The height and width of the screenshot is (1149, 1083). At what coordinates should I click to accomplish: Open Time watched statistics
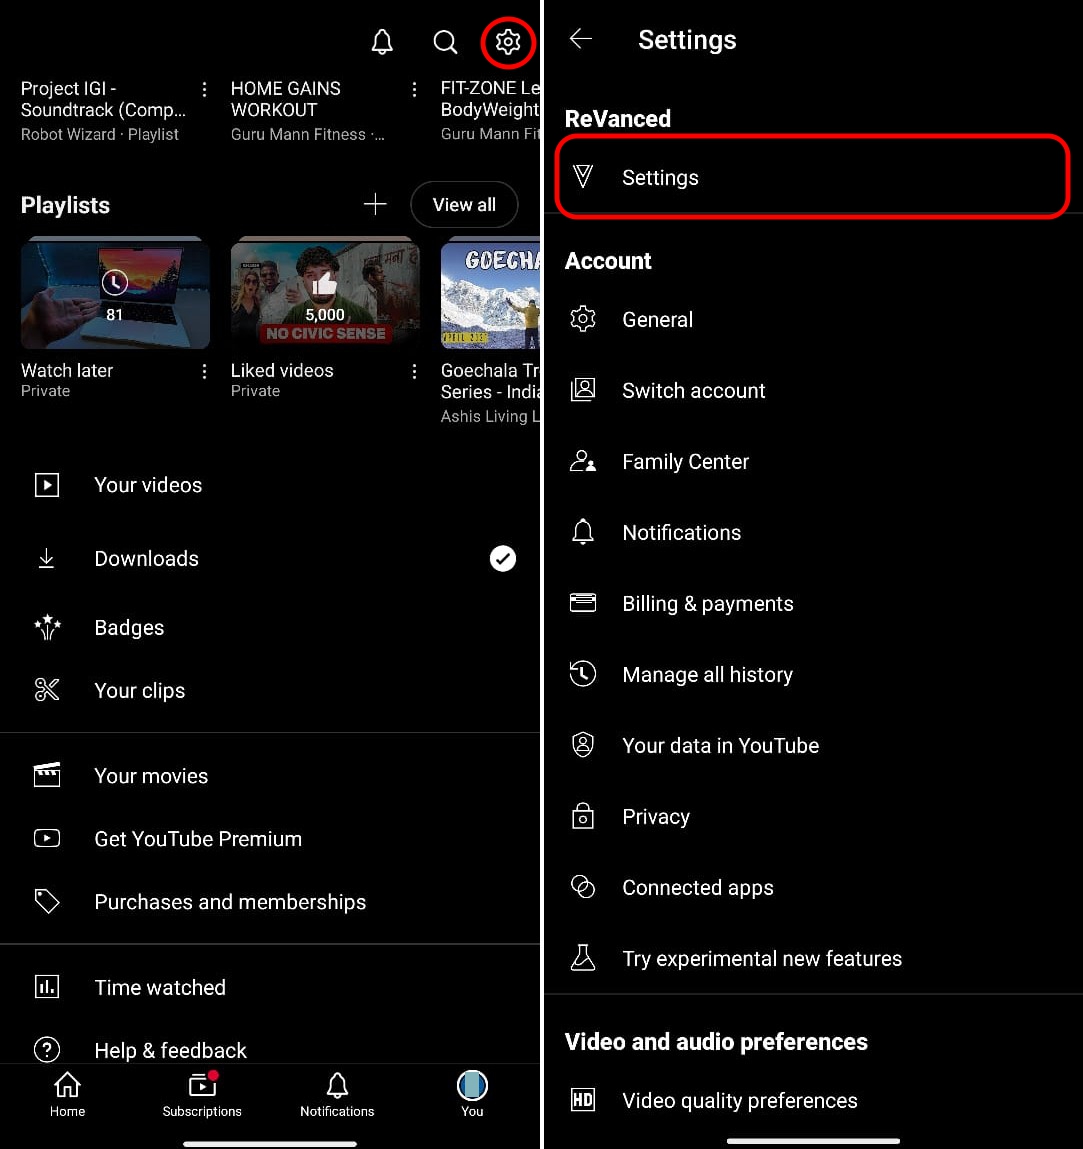[x=160, y=988]
